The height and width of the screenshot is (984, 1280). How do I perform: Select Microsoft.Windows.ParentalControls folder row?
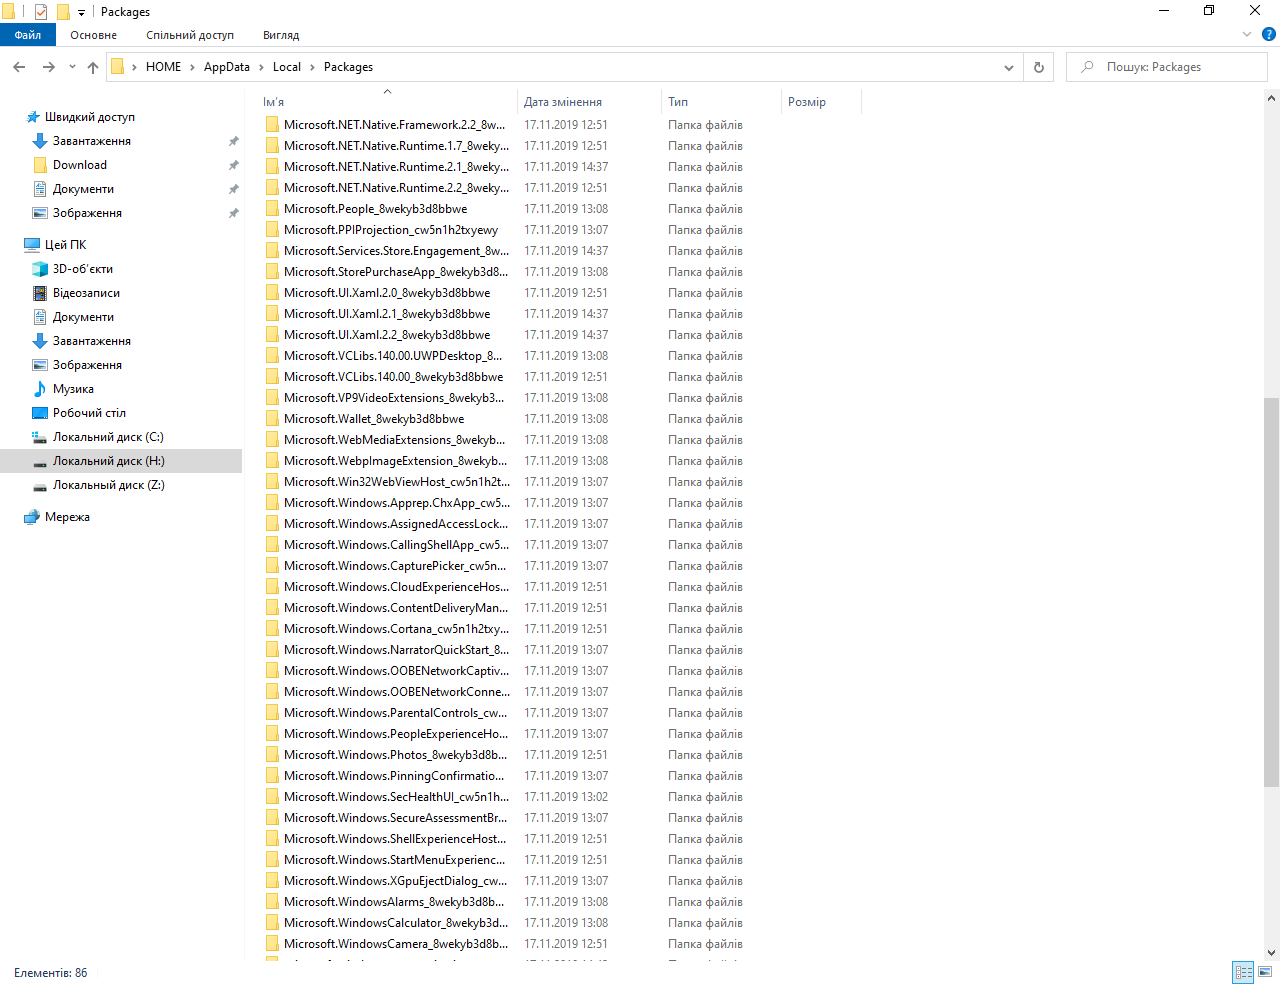560,713
